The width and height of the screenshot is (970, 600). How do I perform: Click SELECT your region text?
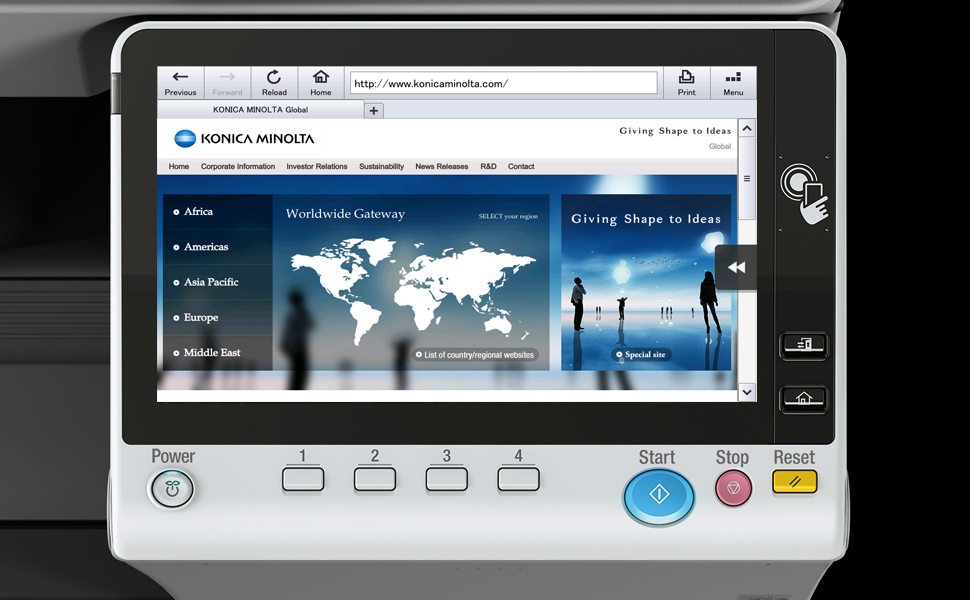point(509,216)
